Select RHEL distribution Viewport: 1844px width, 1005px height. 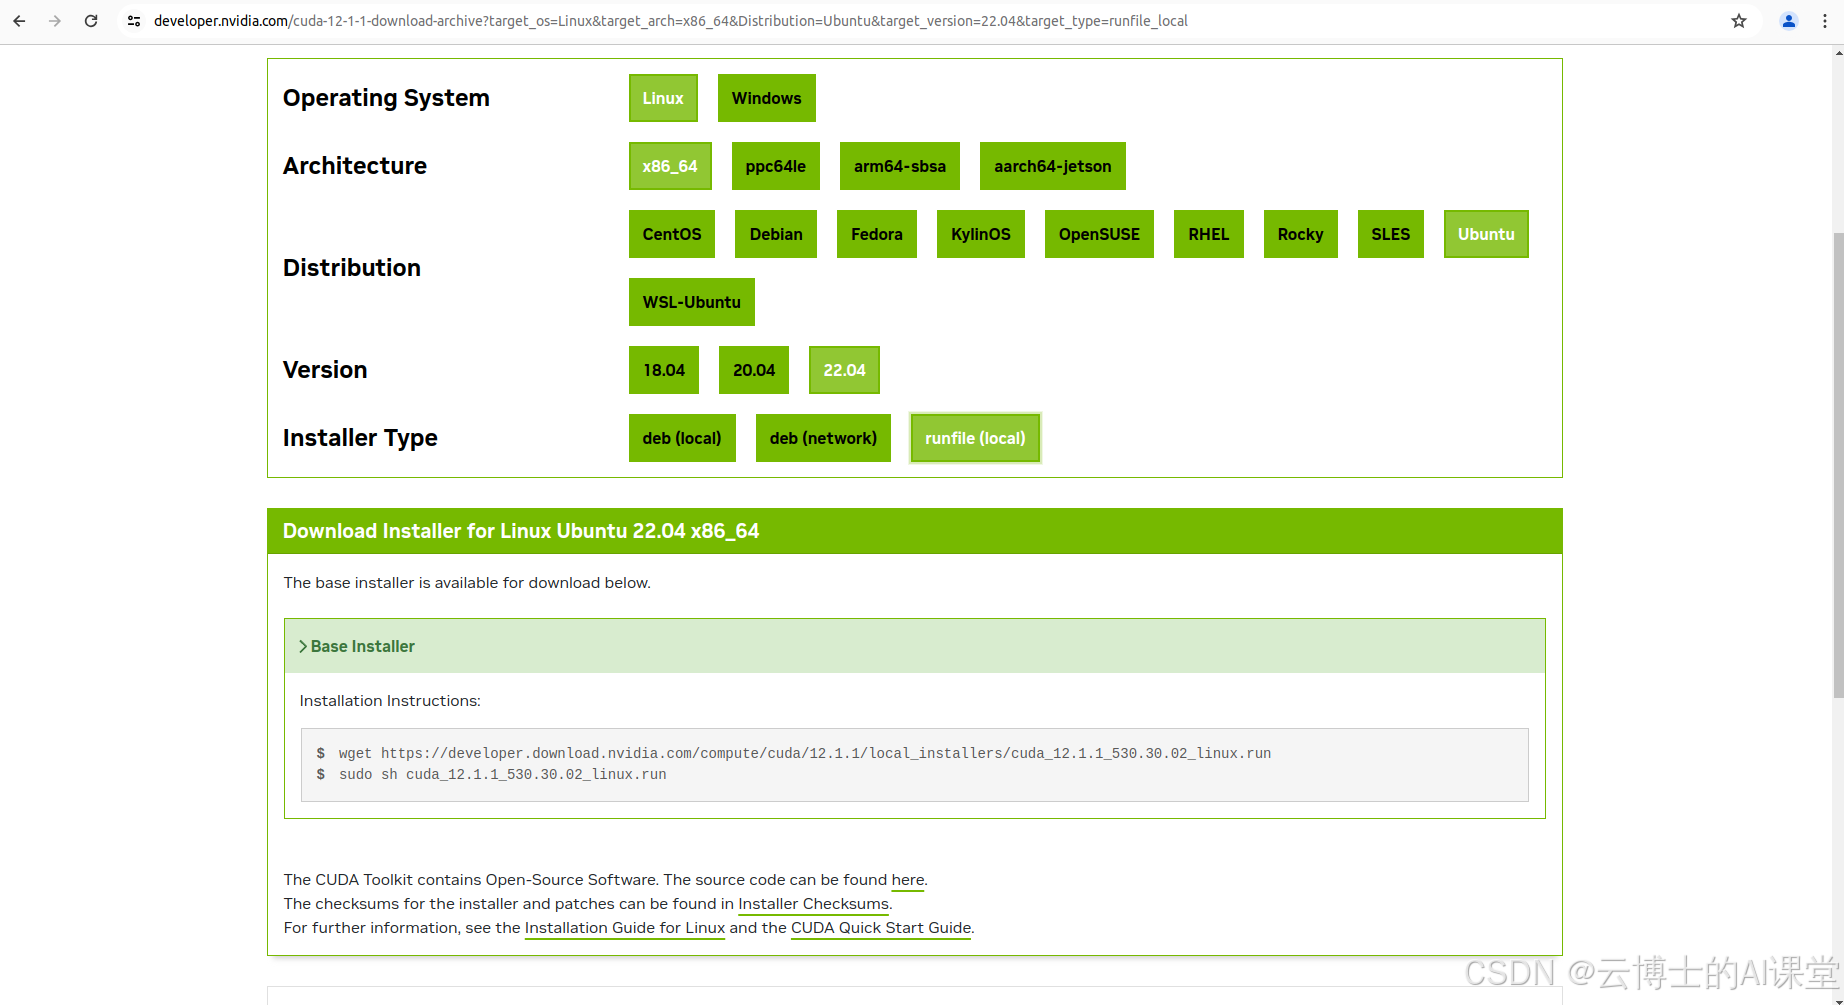pos(1209,234)
